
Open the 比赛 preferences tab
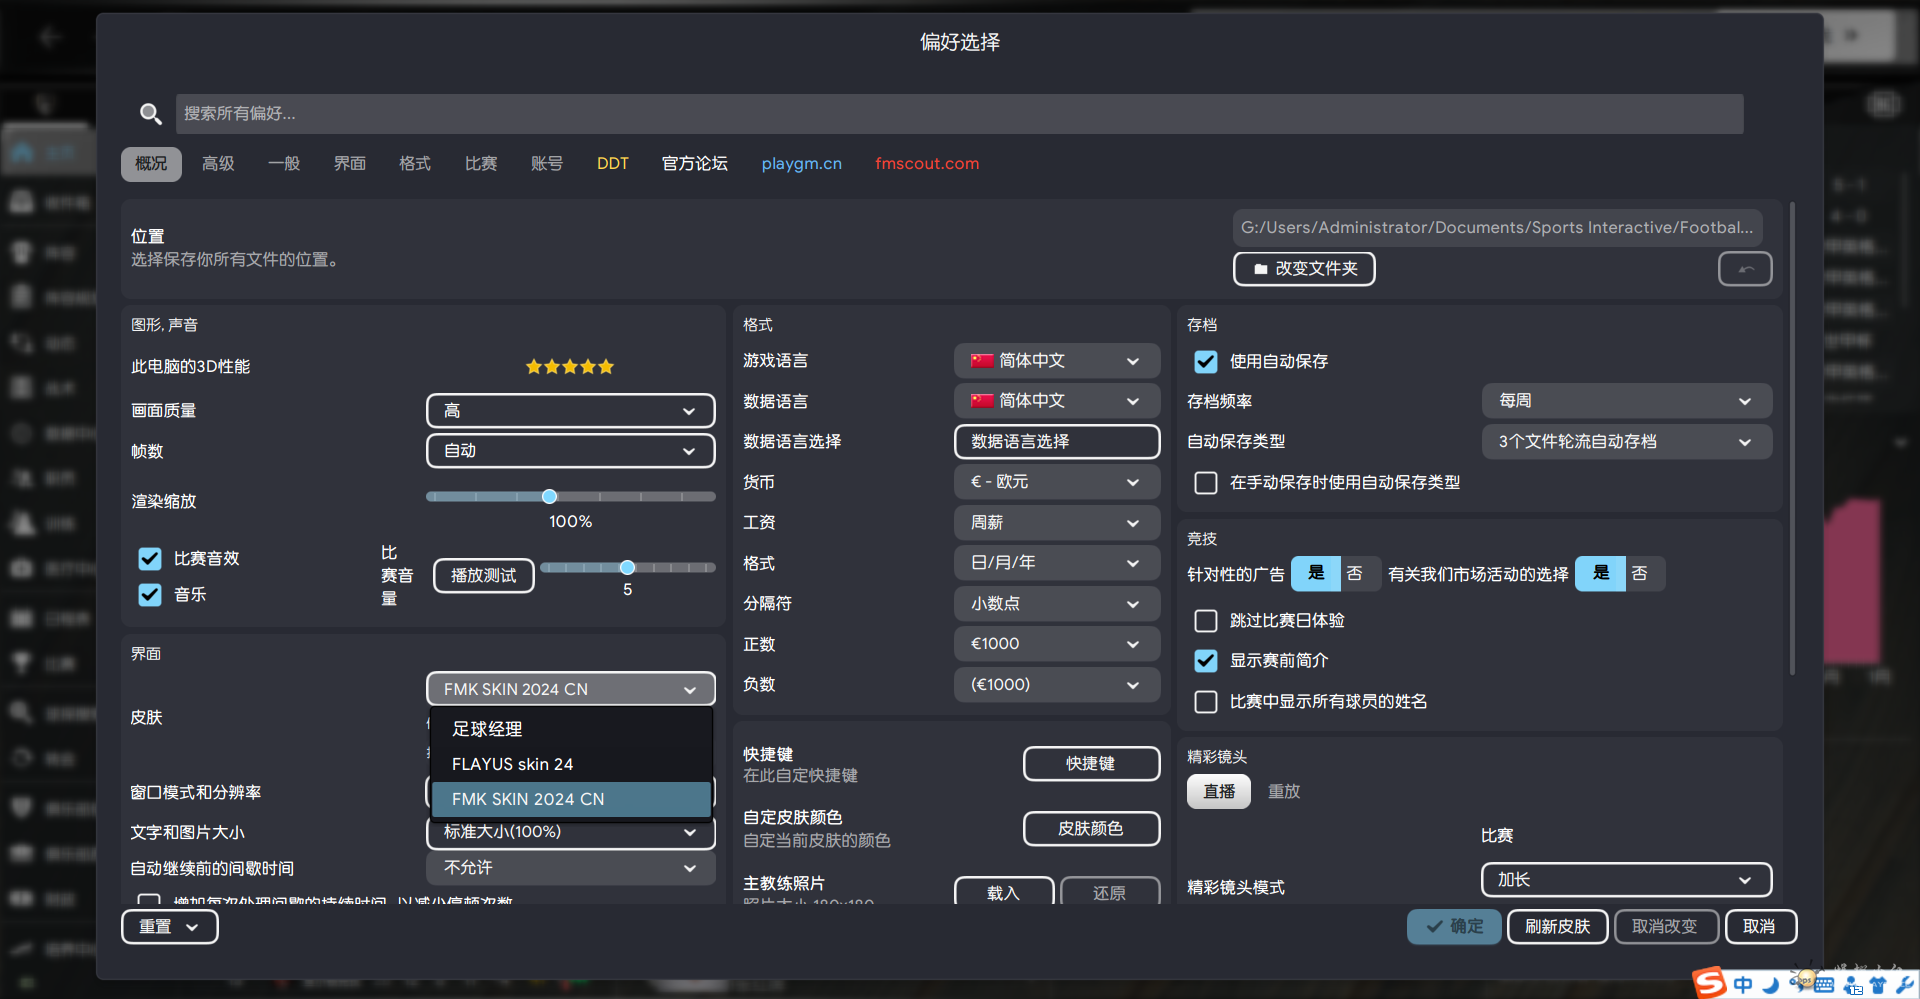coord(481,164)
